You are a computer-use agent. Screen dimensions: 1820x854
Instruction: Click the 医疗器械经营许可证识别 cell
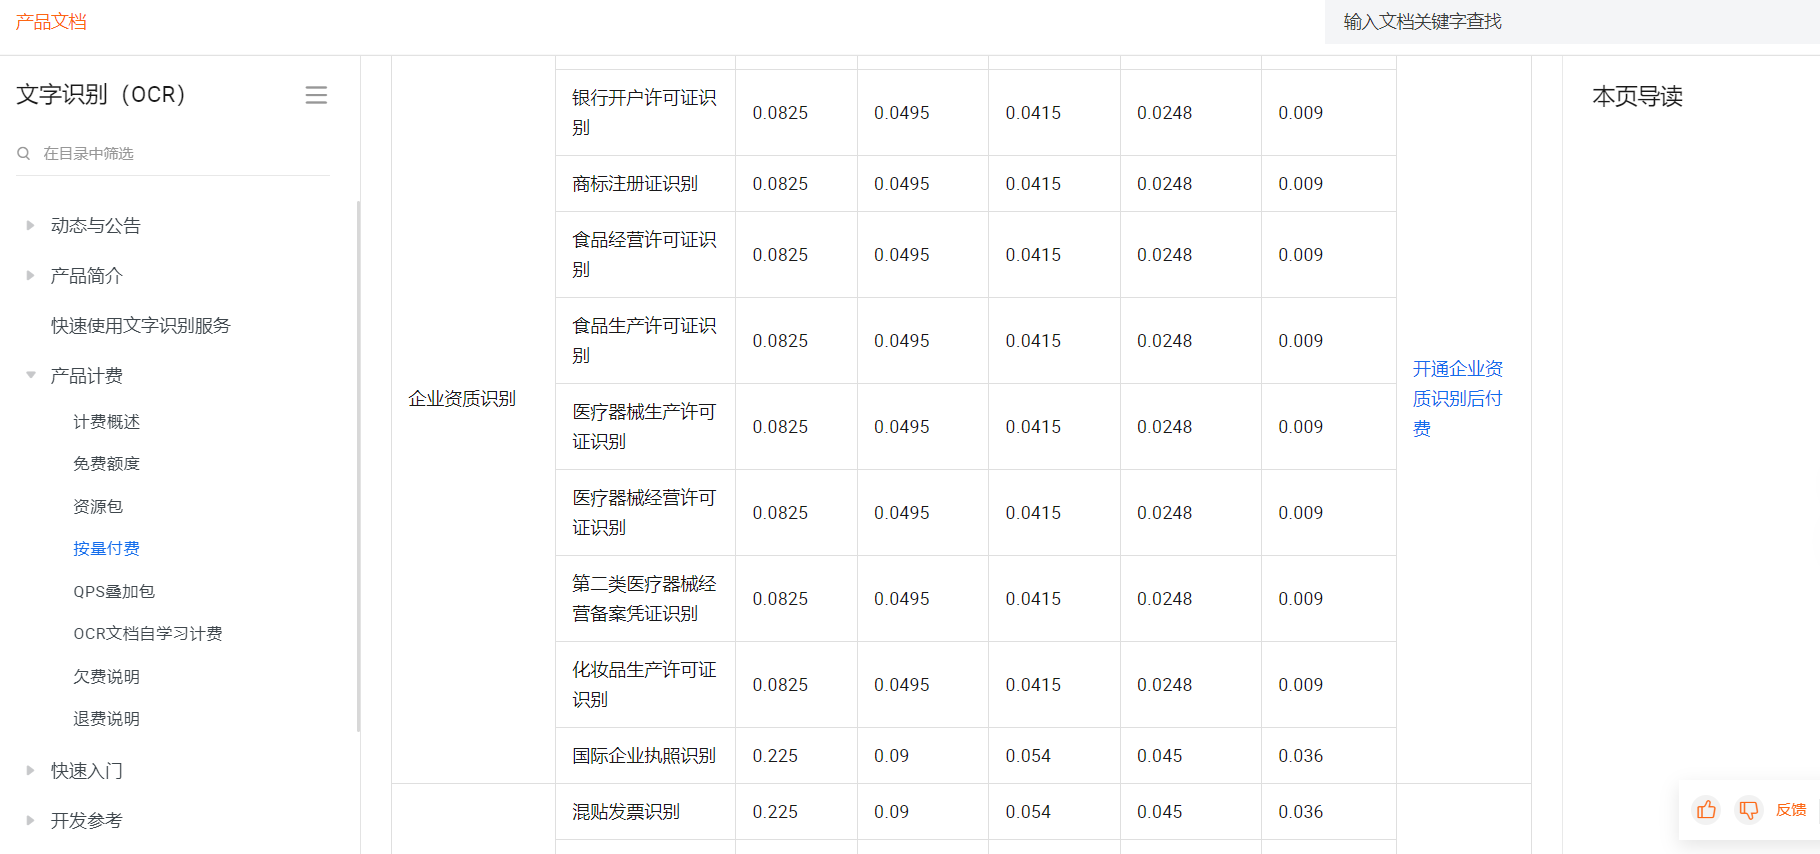click(645, 513)
